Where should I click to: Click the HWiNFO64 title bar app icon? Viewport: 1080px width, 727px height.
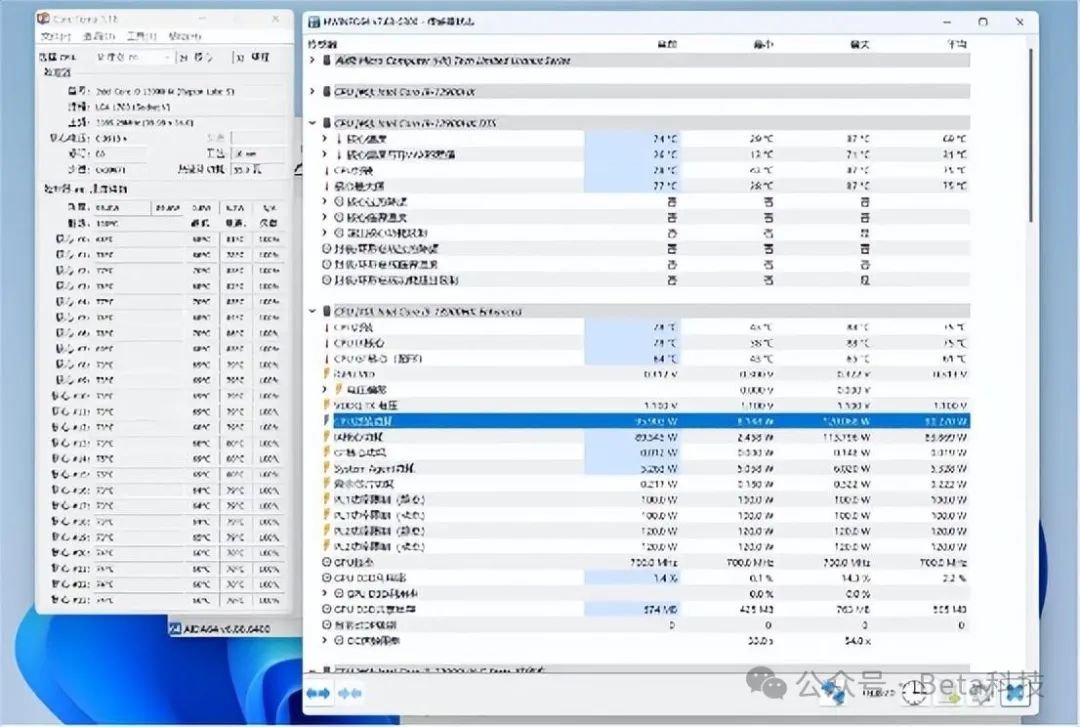coord(314,22)
